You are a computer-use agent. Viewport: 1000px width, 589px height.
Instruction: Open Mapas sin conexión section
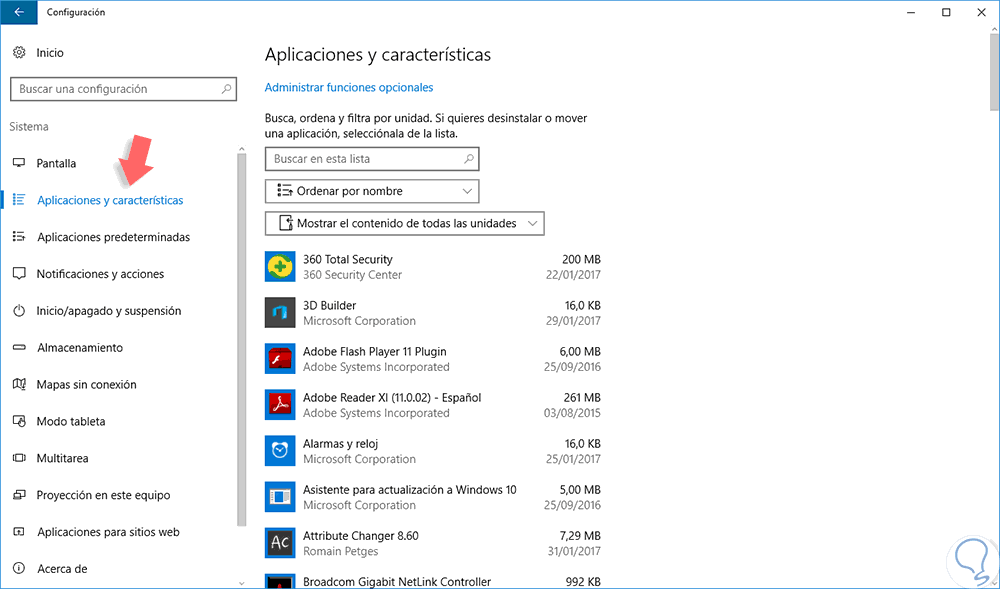pos(86,384)
